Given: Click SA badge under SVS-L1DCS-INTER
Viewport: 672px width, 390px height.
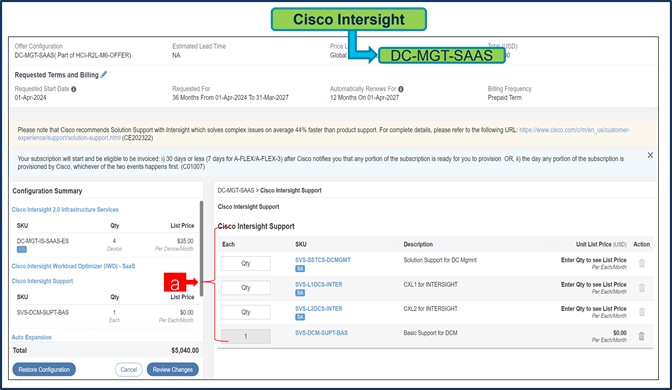Looking at the screenshot, I should click(300, 293).
